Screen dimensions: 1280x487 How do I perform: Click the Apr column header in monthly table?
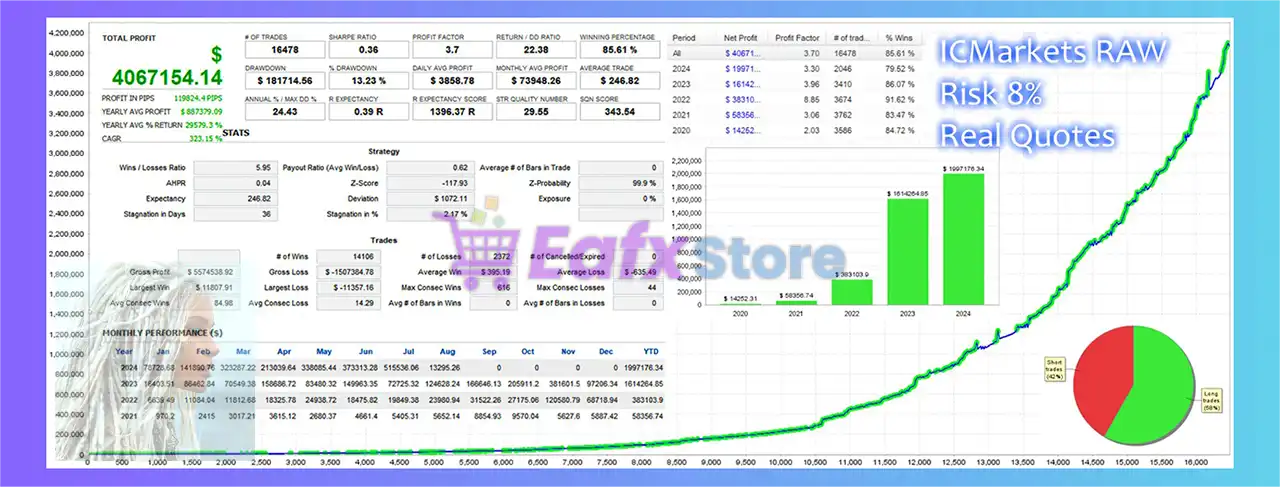click(282, 352)
